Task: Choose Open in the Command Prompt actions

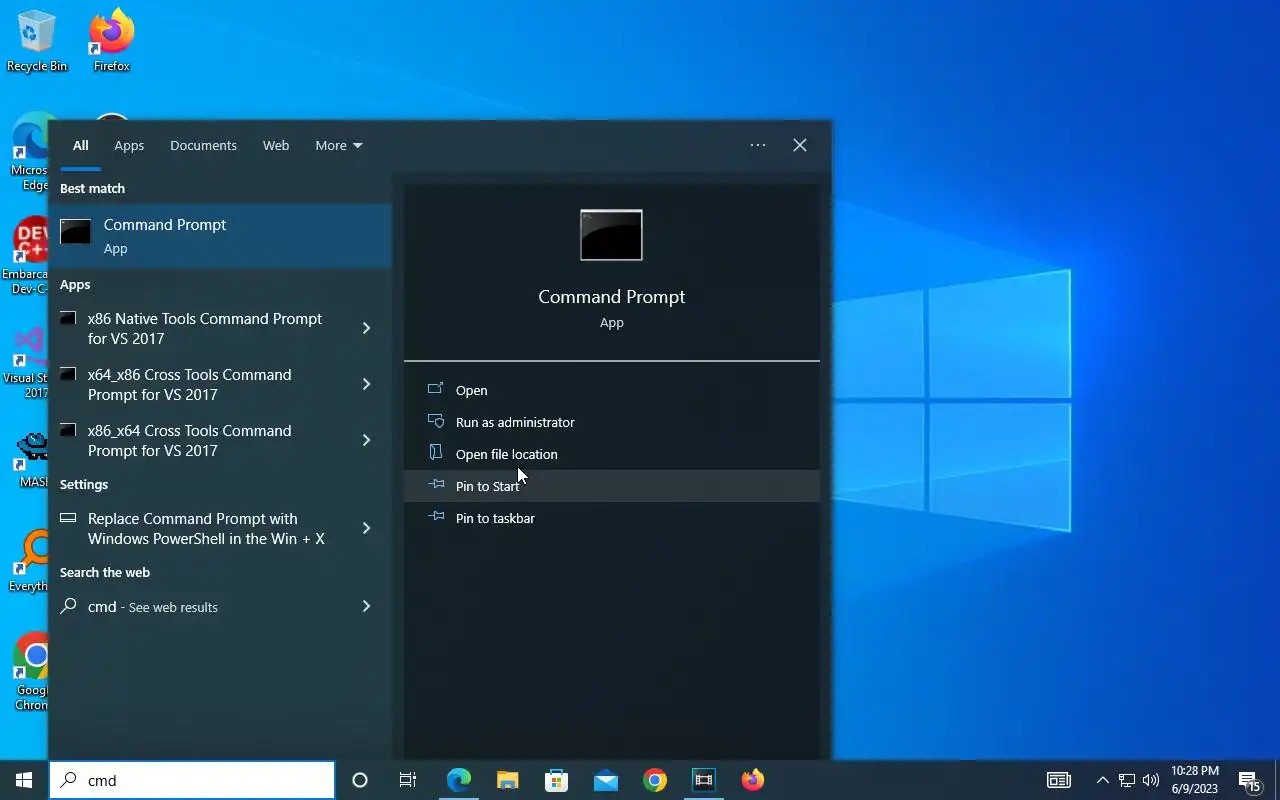Action: (x=612, y=390)
